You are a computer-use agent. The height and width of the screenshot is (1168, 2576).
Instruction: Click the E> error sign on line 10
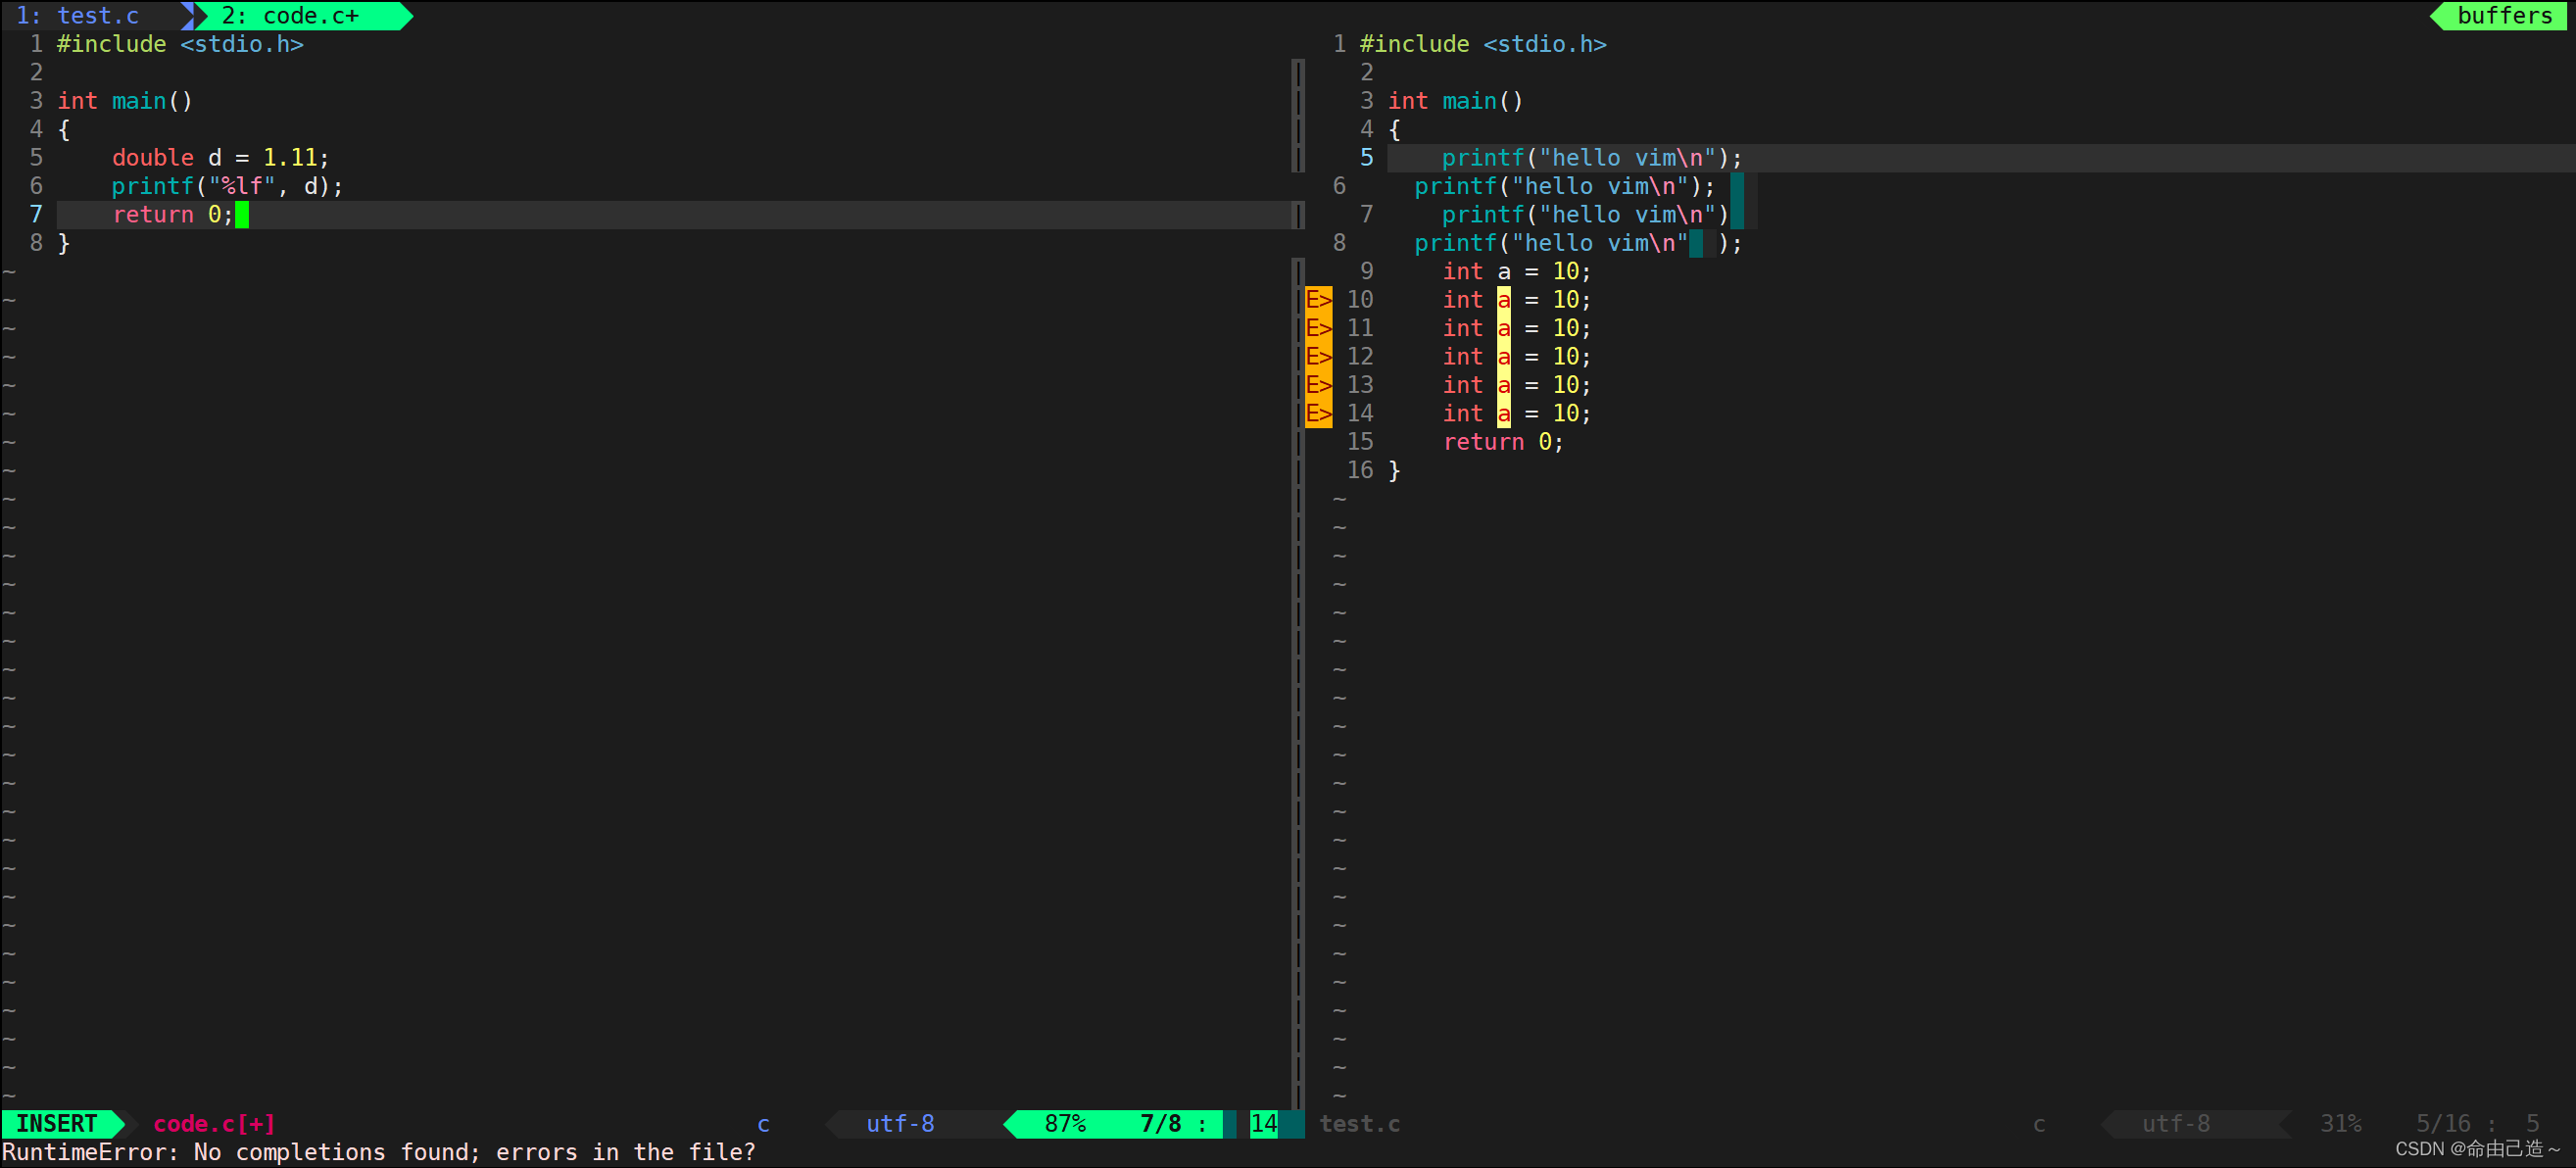coord(1319,300)
